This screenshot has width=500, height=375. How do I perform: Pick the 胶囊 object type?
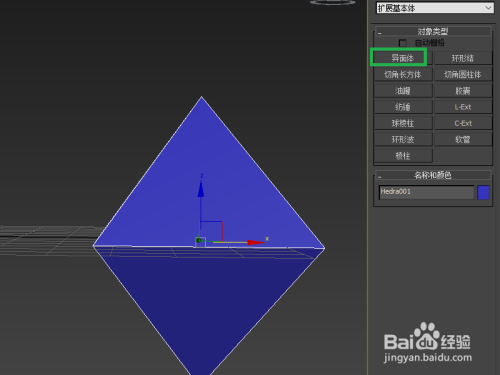(x=463, y=91)
